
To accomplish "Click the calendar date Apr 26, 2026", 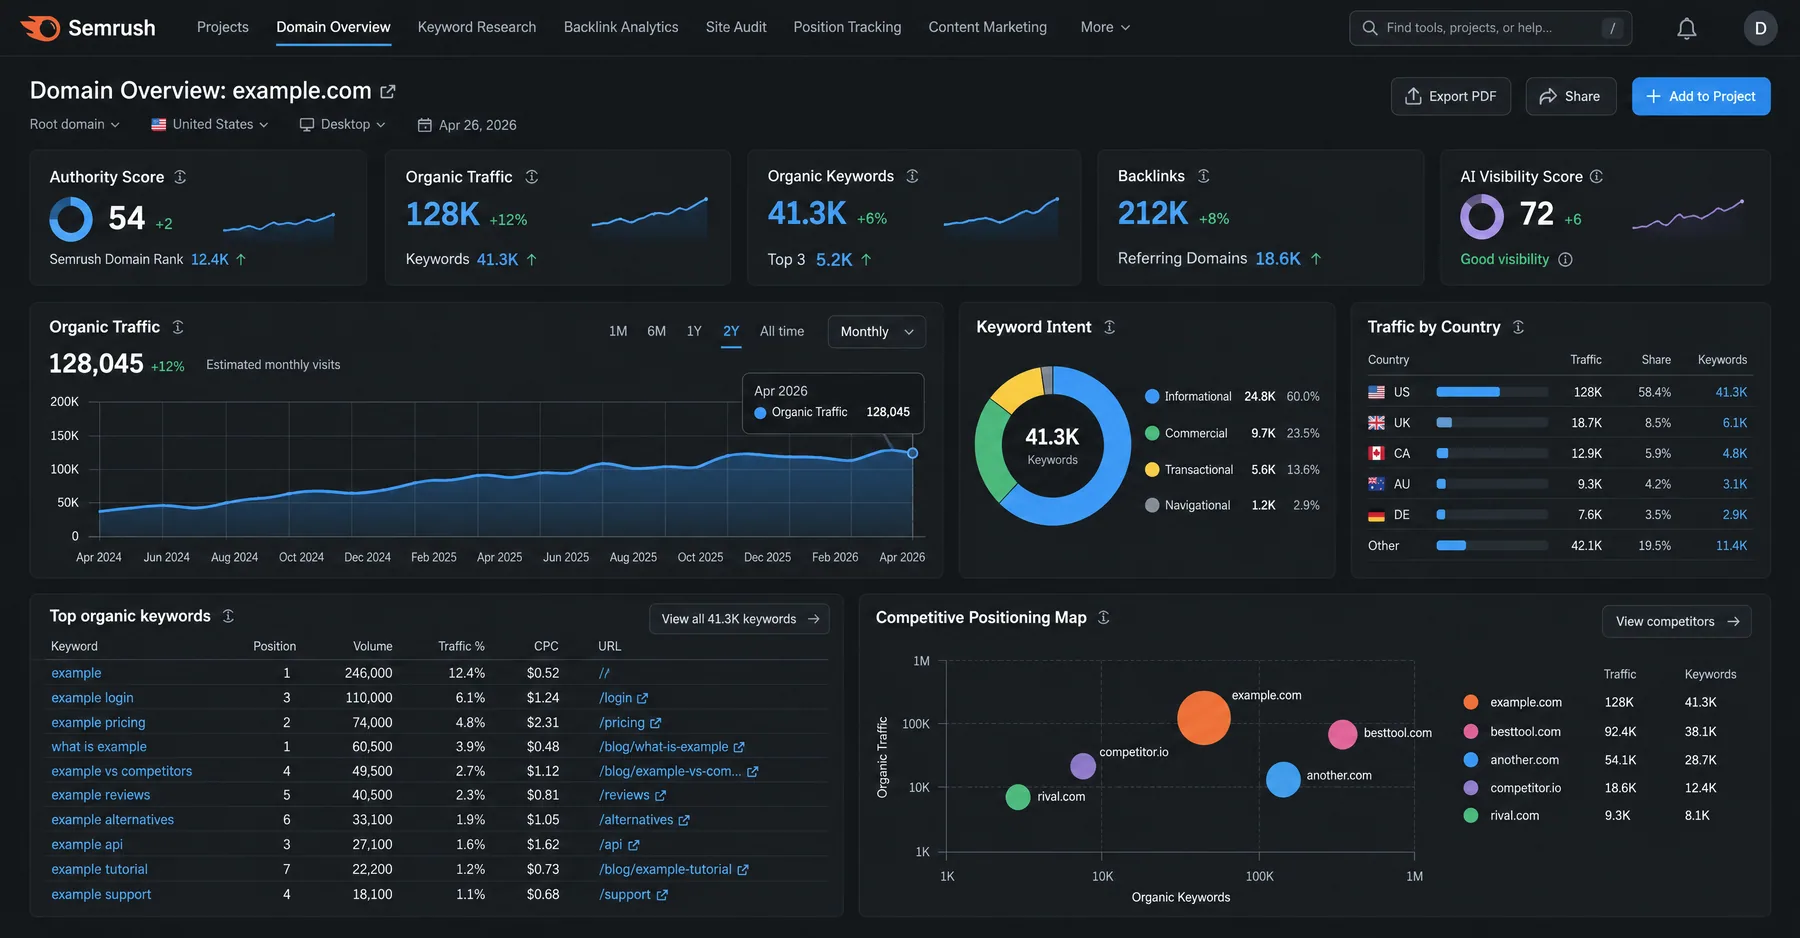I will [x=467, y=125].
